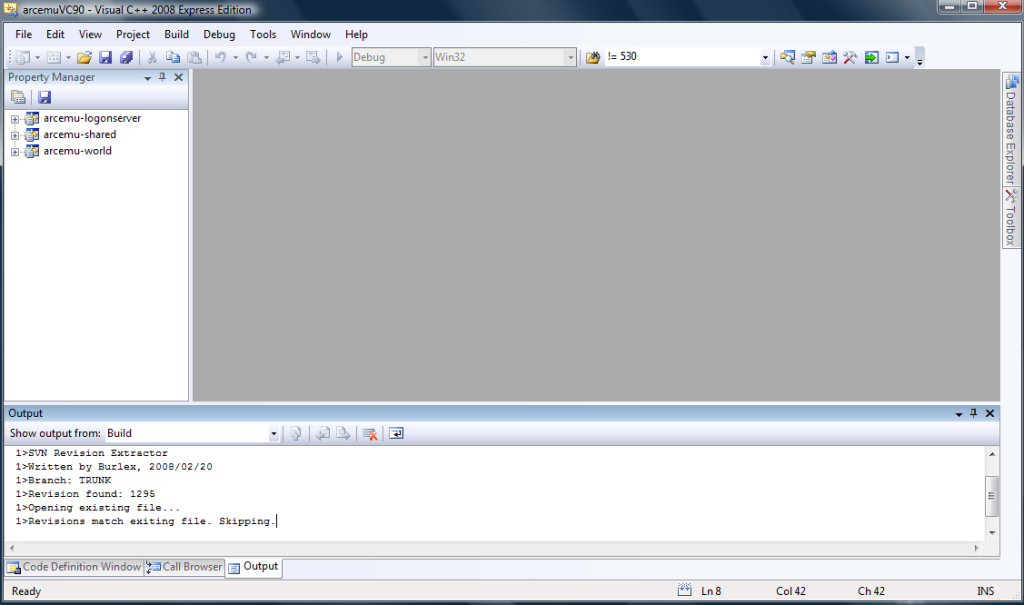The image size is (1024, 605).
Task: Close the Property Manager panel
Action: pyautogui.click(x=178, y=77)
